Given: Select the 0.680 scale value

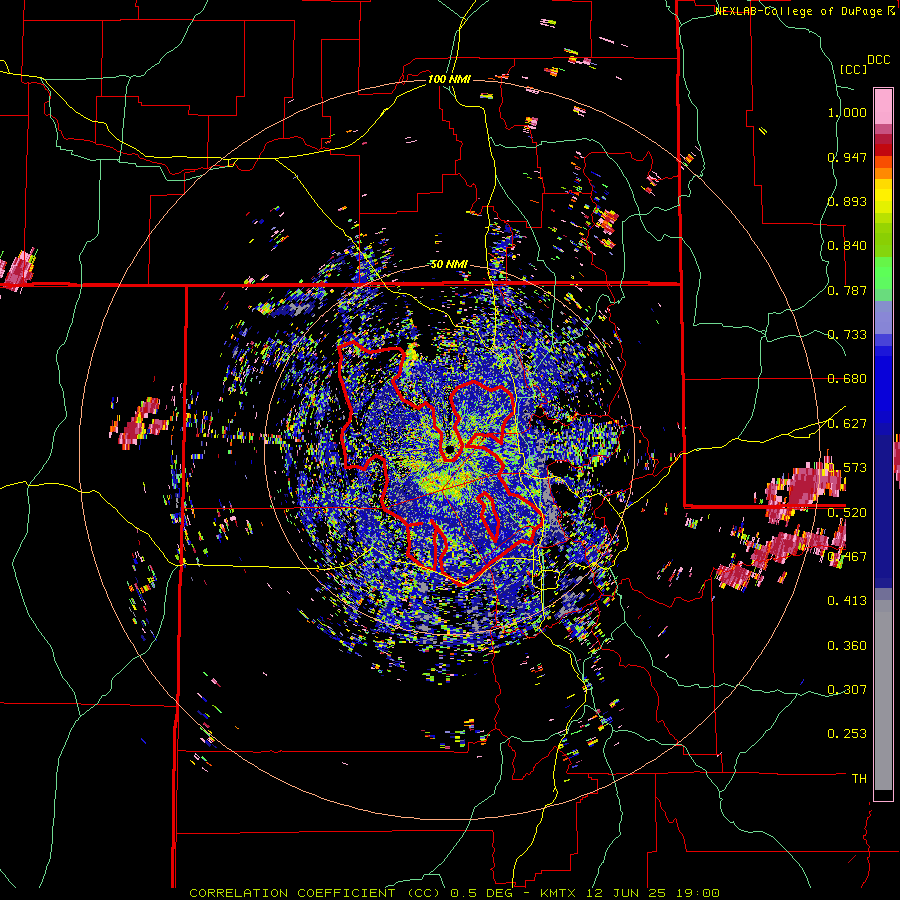Looking at the screenshot, I should coord(847,379).
